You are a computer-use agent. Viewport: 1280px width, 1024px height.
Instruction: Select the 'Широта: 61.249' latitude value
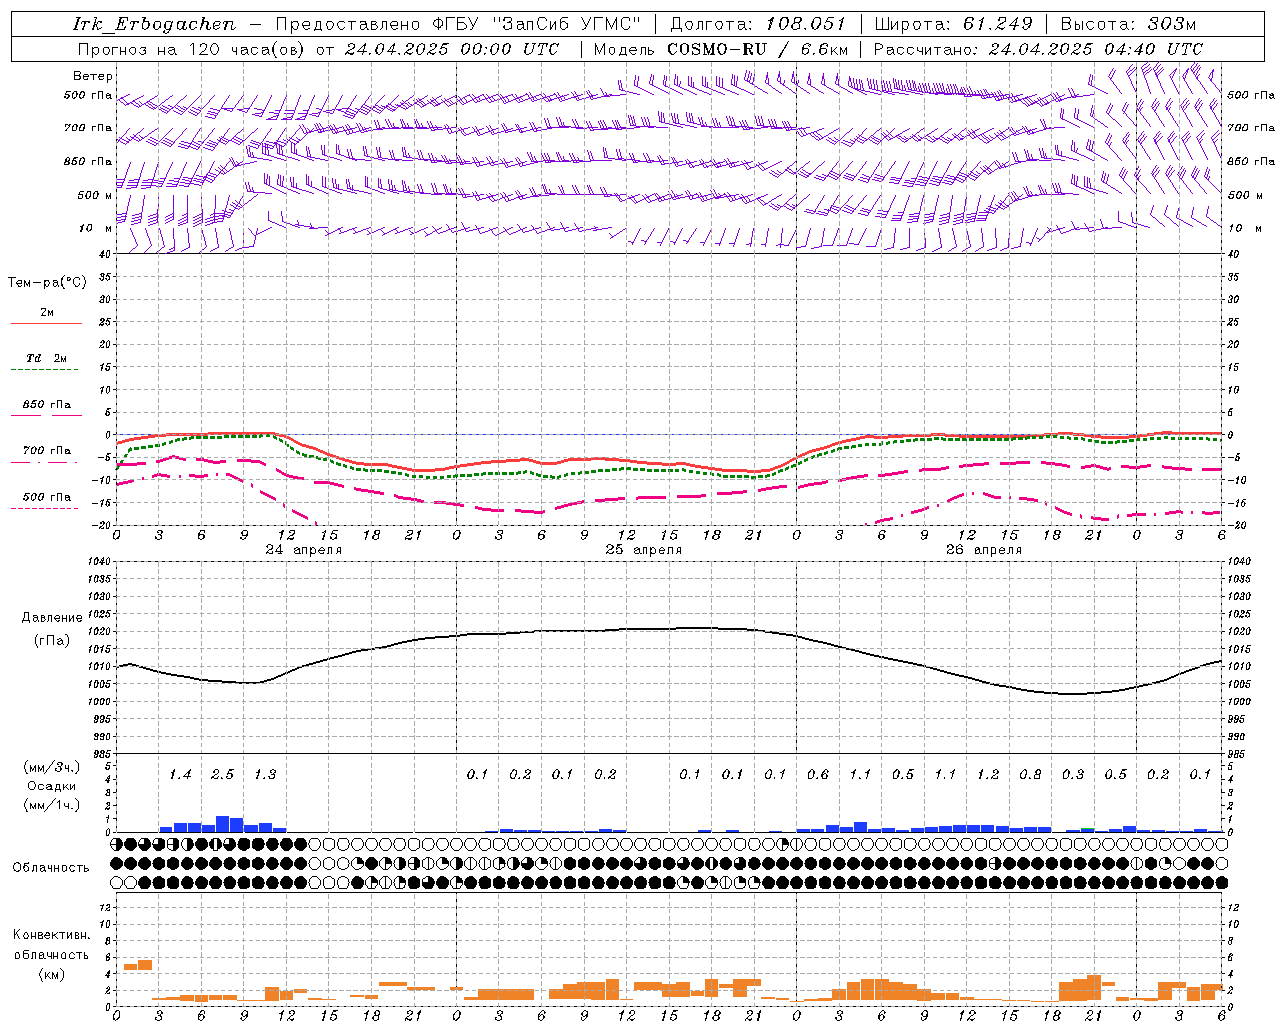tap(953, 24)
